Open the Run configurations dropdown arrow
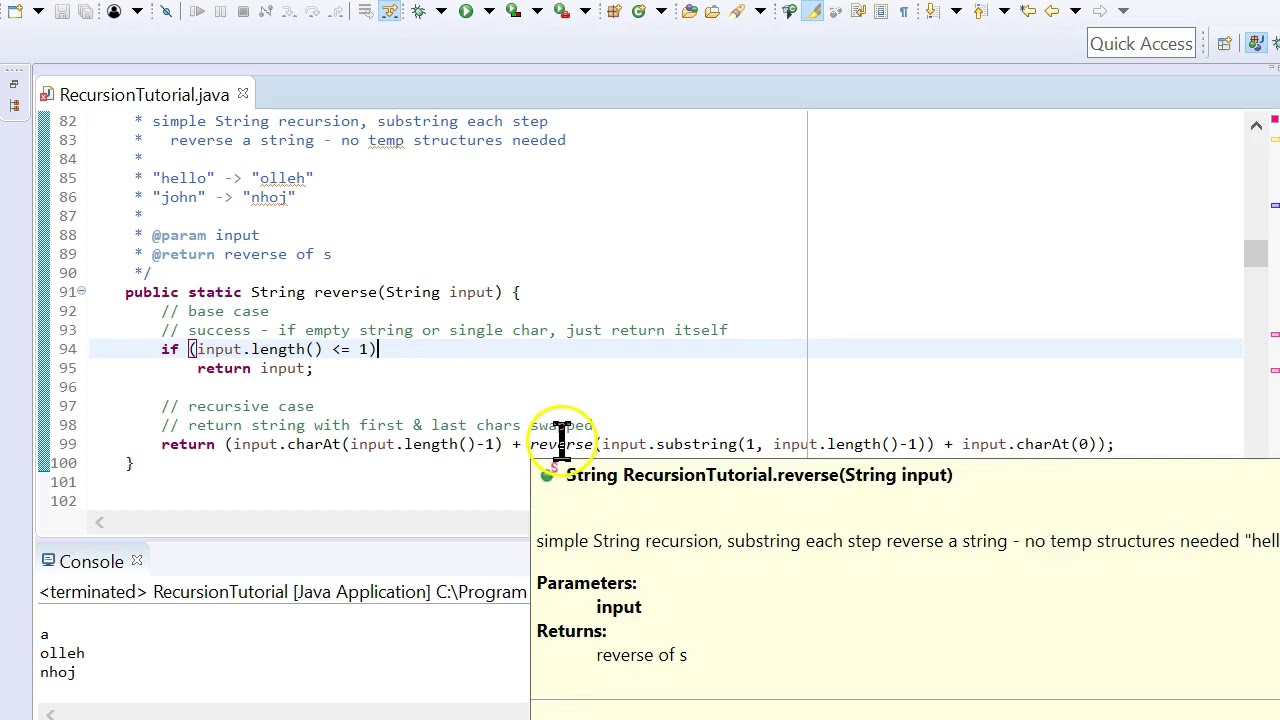The width and height of the screenshot is (1280, 720). tap(489, 11)
